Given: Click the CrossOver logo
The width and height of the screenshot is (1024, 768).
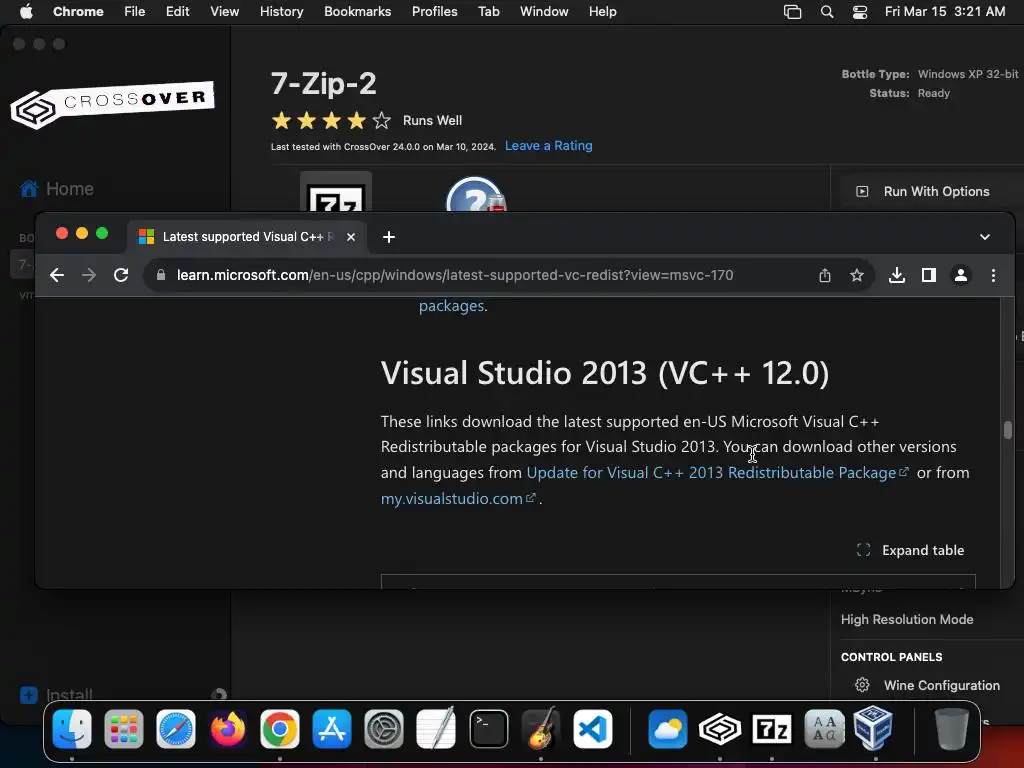Looking at the screenshot, I should [112, 104].
